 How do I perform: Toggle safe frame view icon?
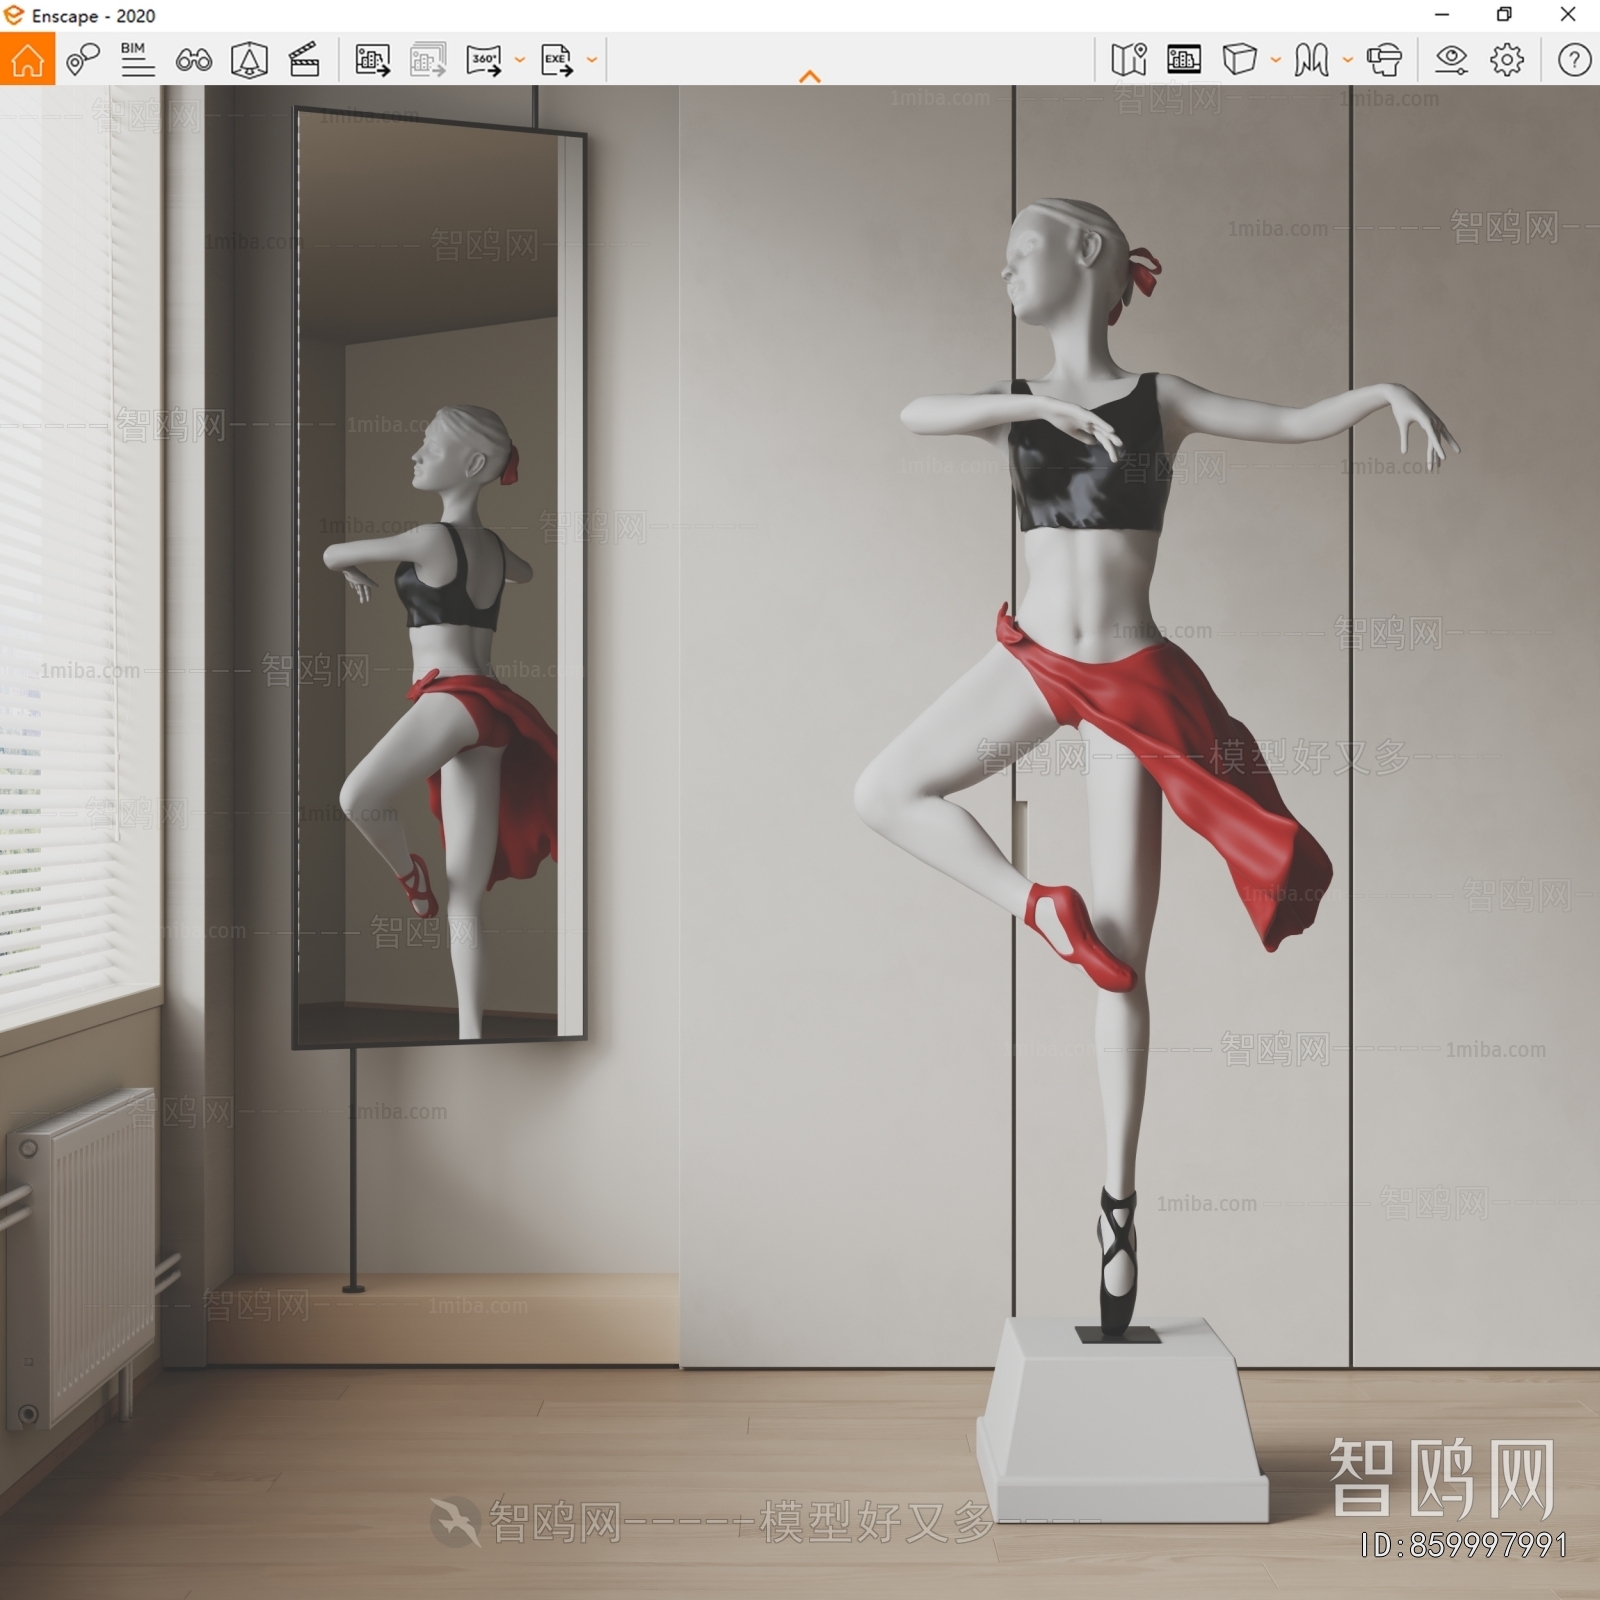click(x=249, y=60)
